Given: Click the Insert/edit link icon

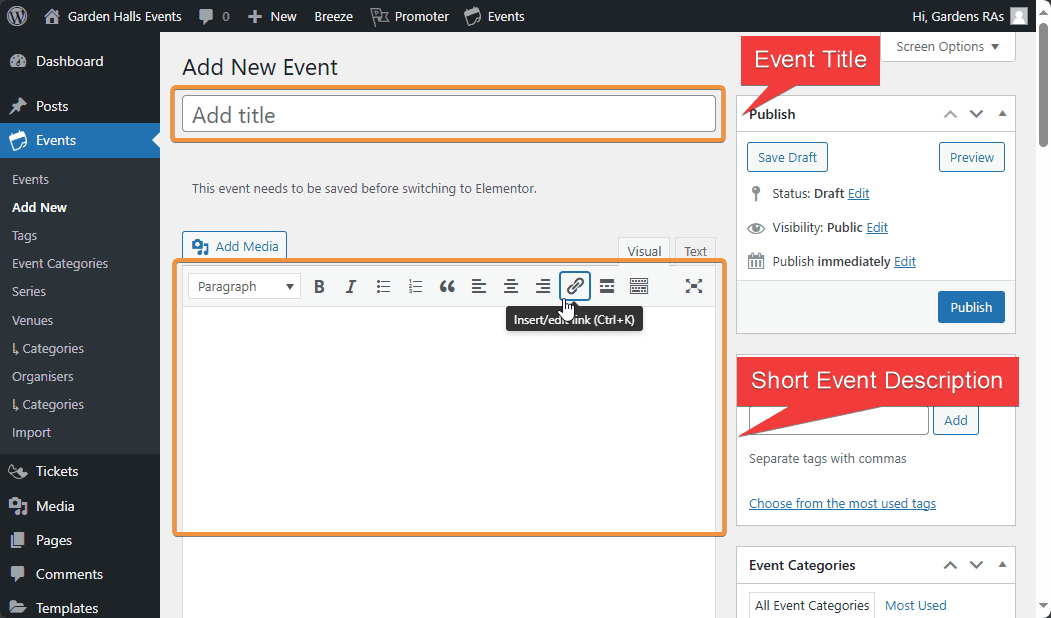Looking at the screenshot, I should pos(575,286).
